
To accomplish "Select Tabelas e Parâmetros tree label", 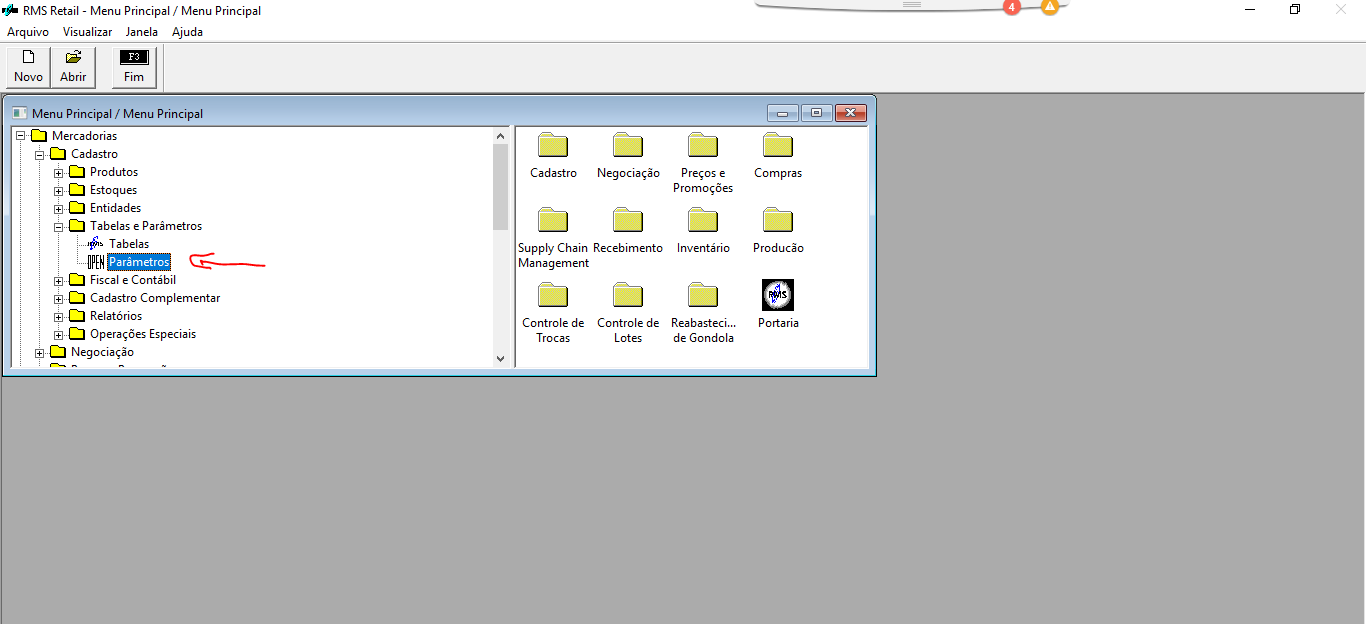I will pyautogui.click(x=146, y=226).
